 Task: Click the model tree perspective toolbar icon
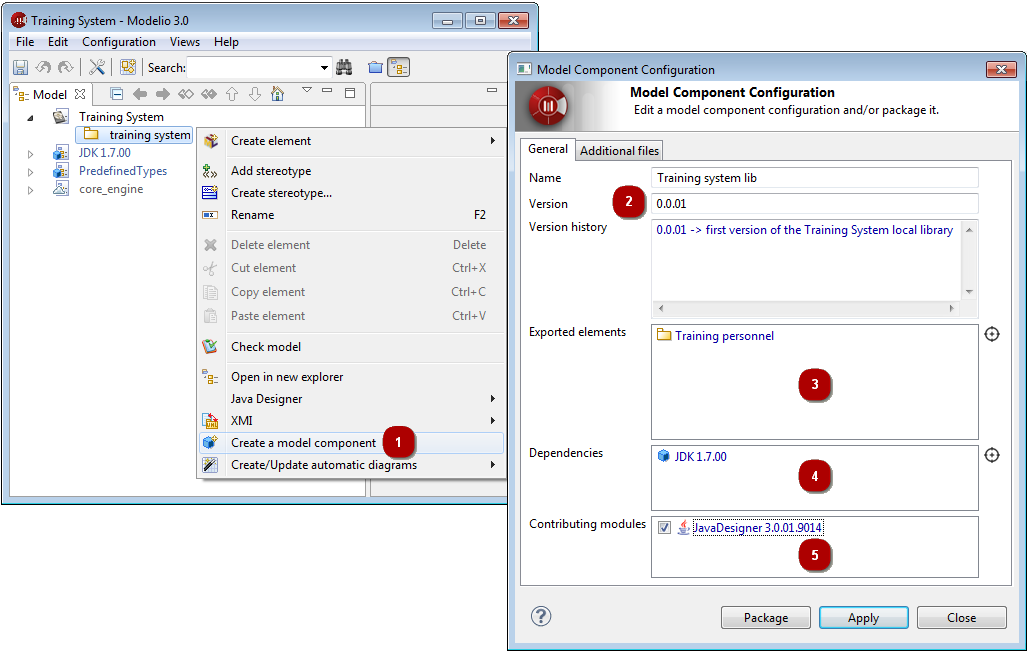pyautogui.click(x=399, y=68)
